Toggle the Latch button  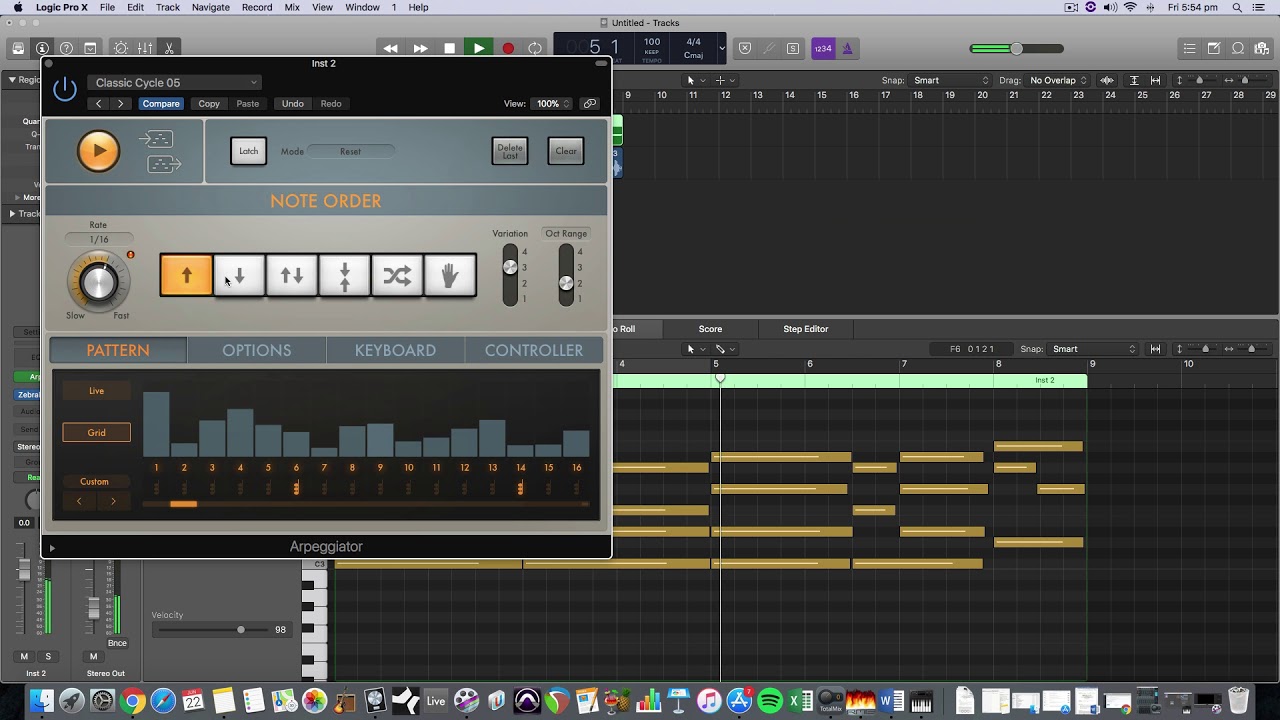248,151
